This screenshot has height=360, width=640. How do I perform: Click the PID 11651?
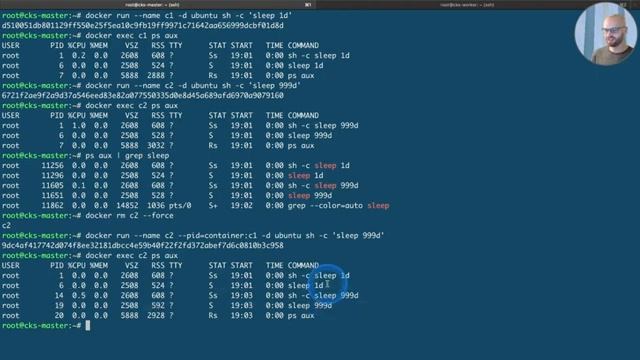(52, 196)
